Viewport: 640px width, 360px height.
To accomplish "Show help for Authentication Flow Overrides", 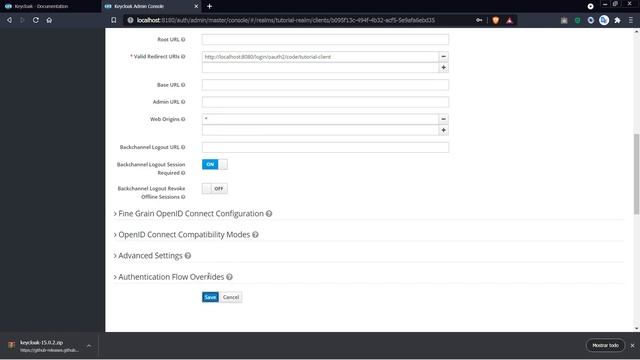I will click(x=229, y=277).
